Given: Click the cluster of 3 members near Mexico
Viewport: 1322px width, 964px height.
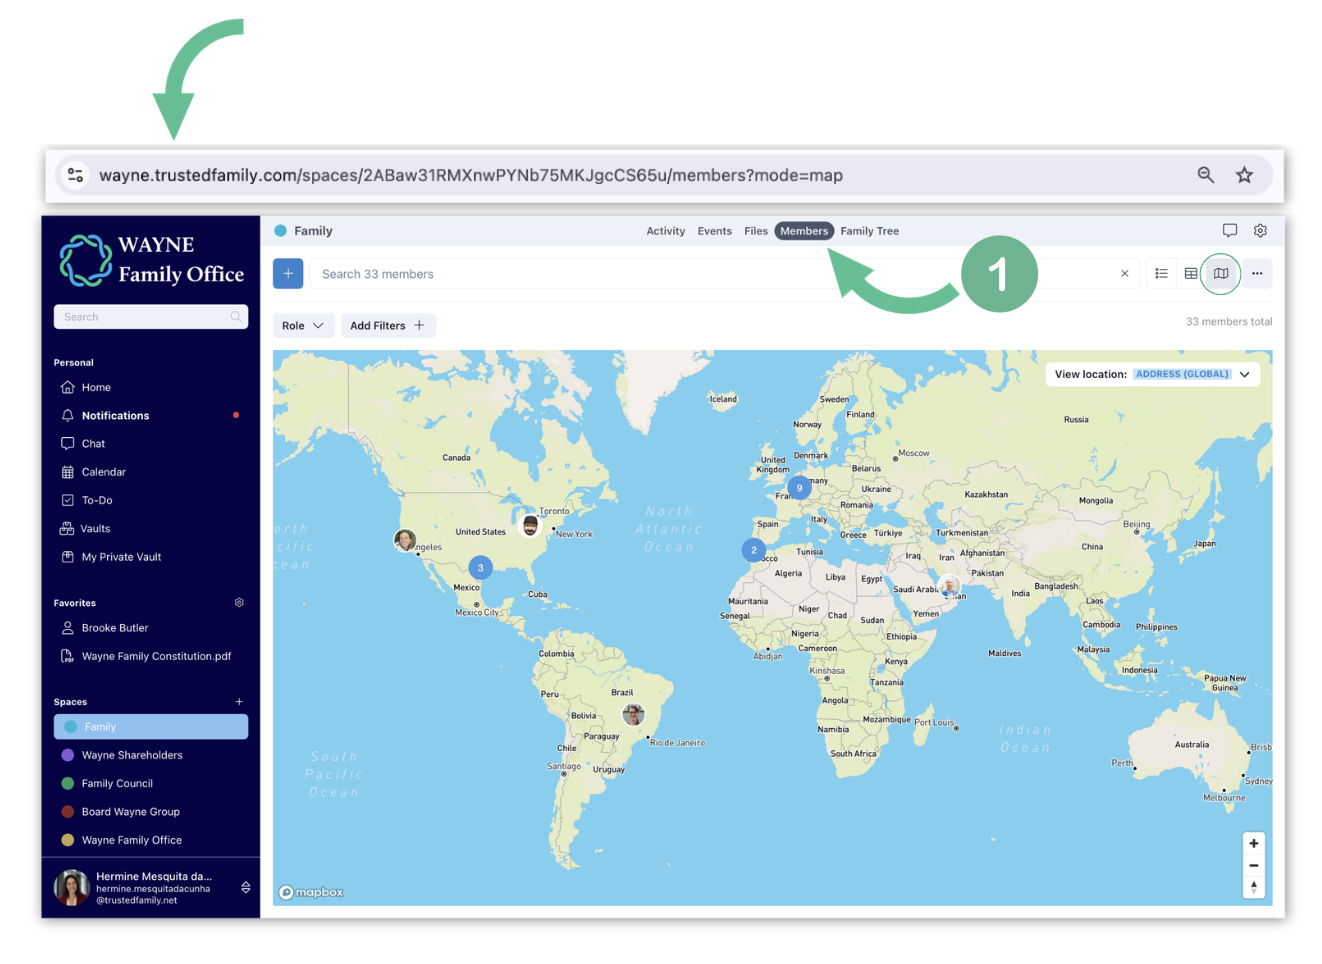Looking at the screenshot, I should point(481,568).
